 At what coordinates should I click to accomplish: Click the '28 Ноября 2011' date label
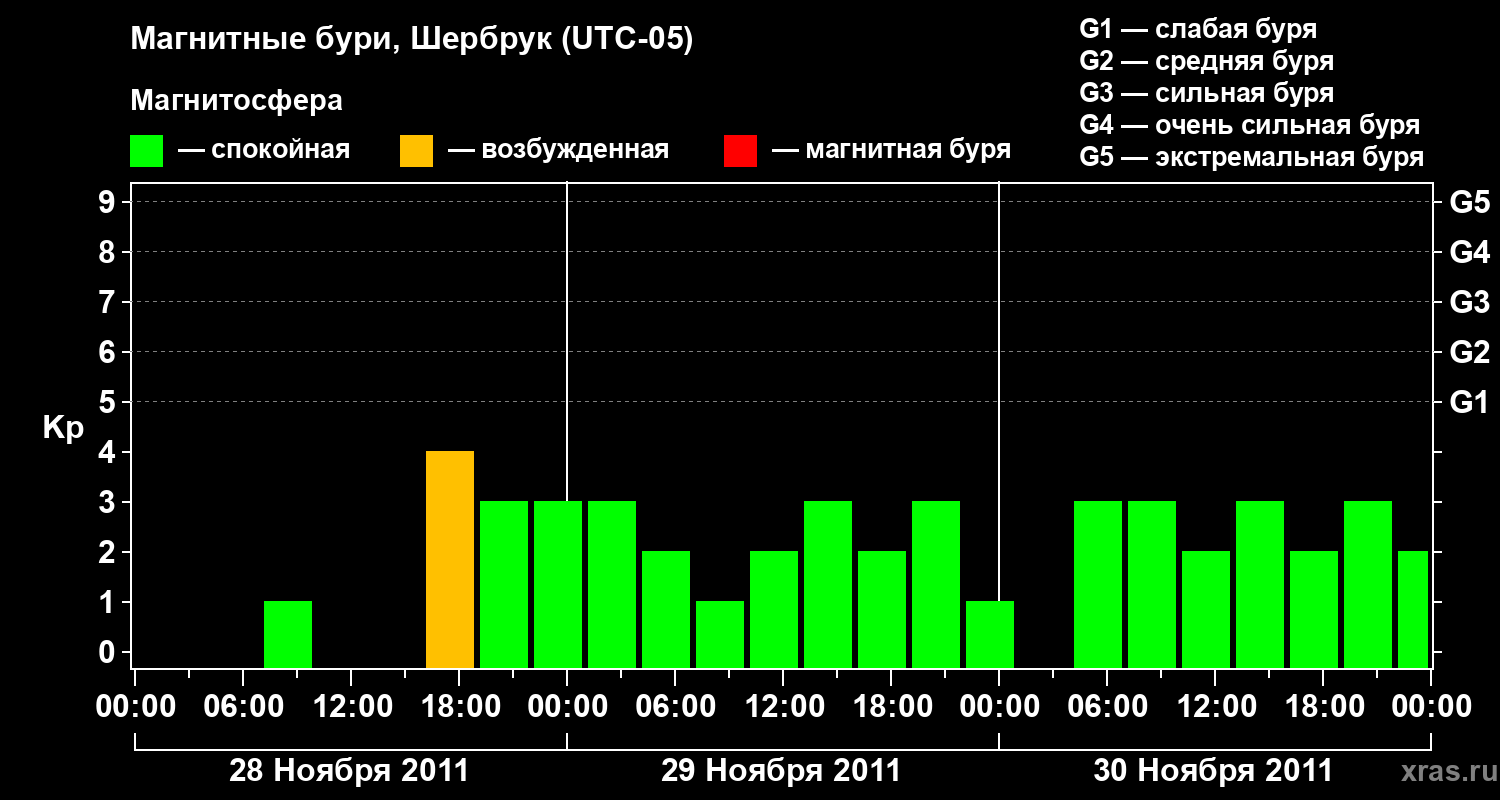349,771
